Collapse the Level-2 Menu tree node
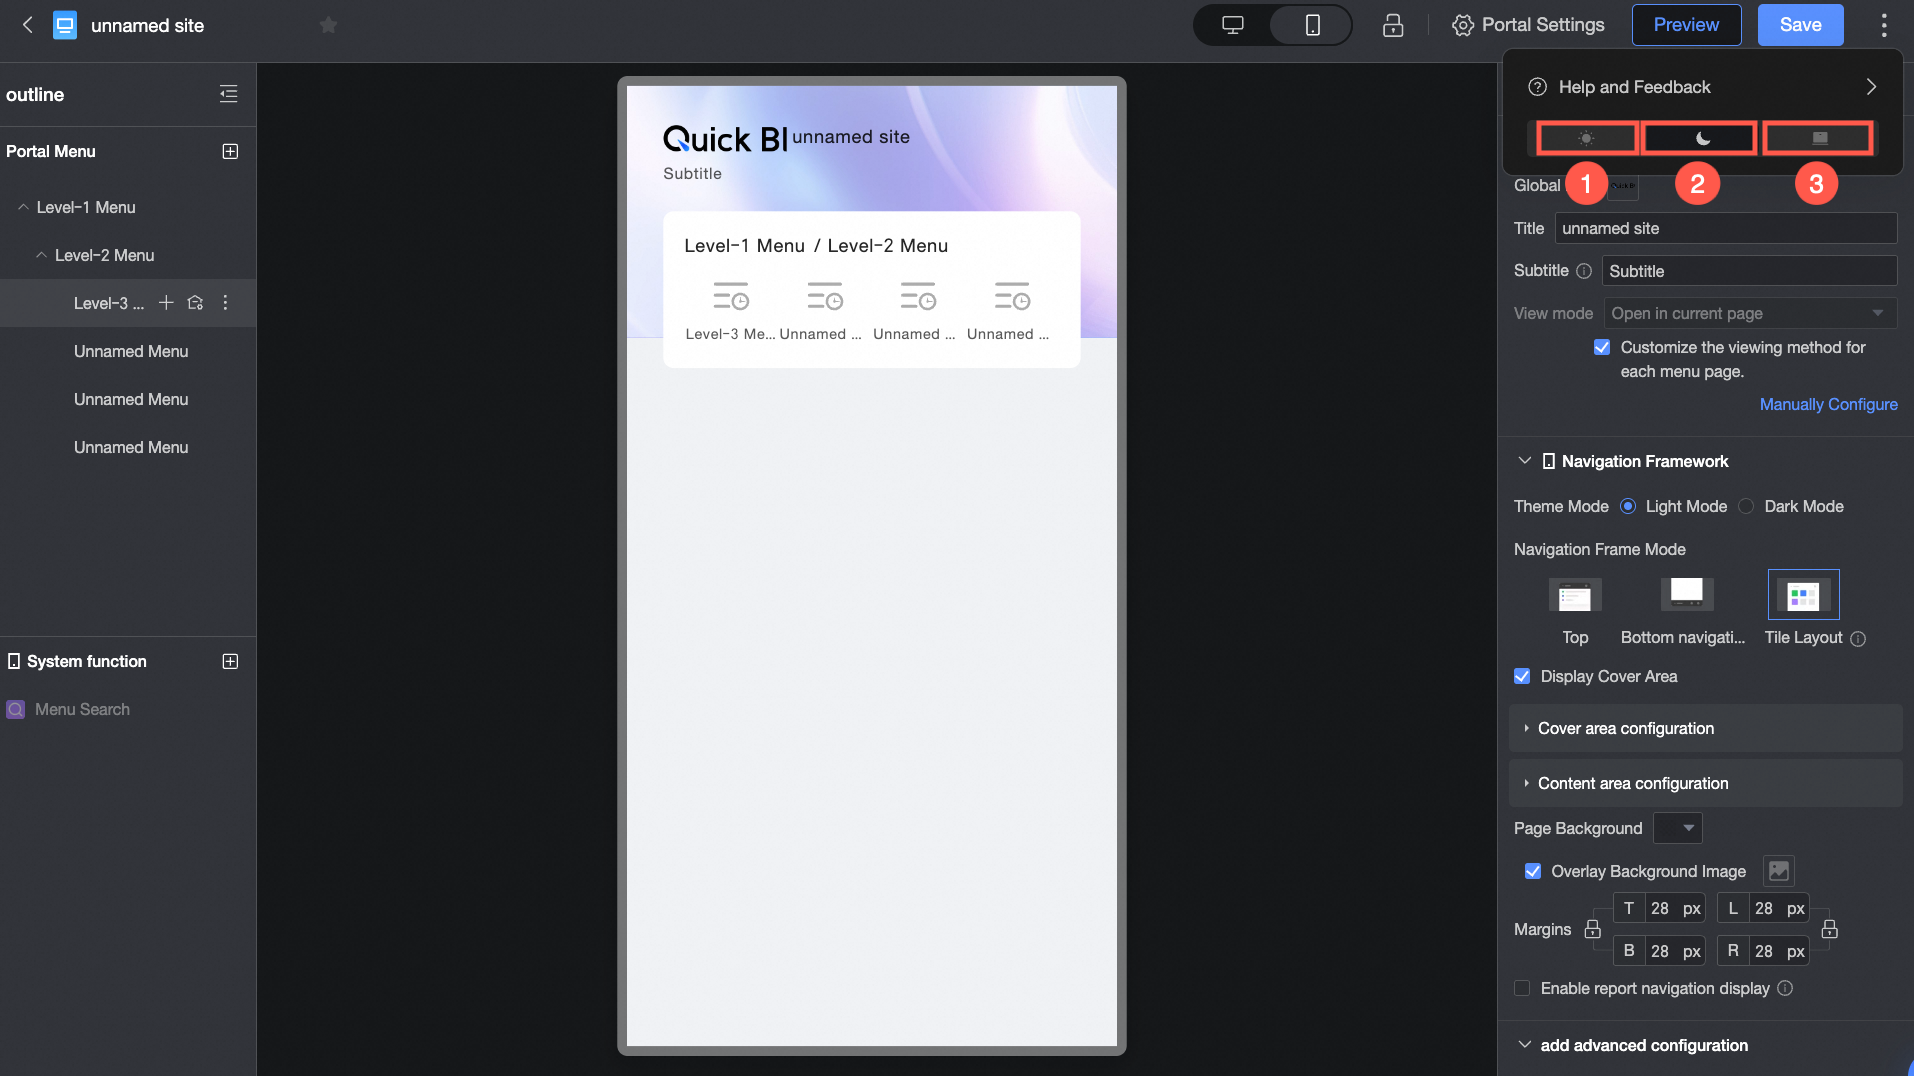Viewport: 1914px width, 1076px height. coord(41,255)
